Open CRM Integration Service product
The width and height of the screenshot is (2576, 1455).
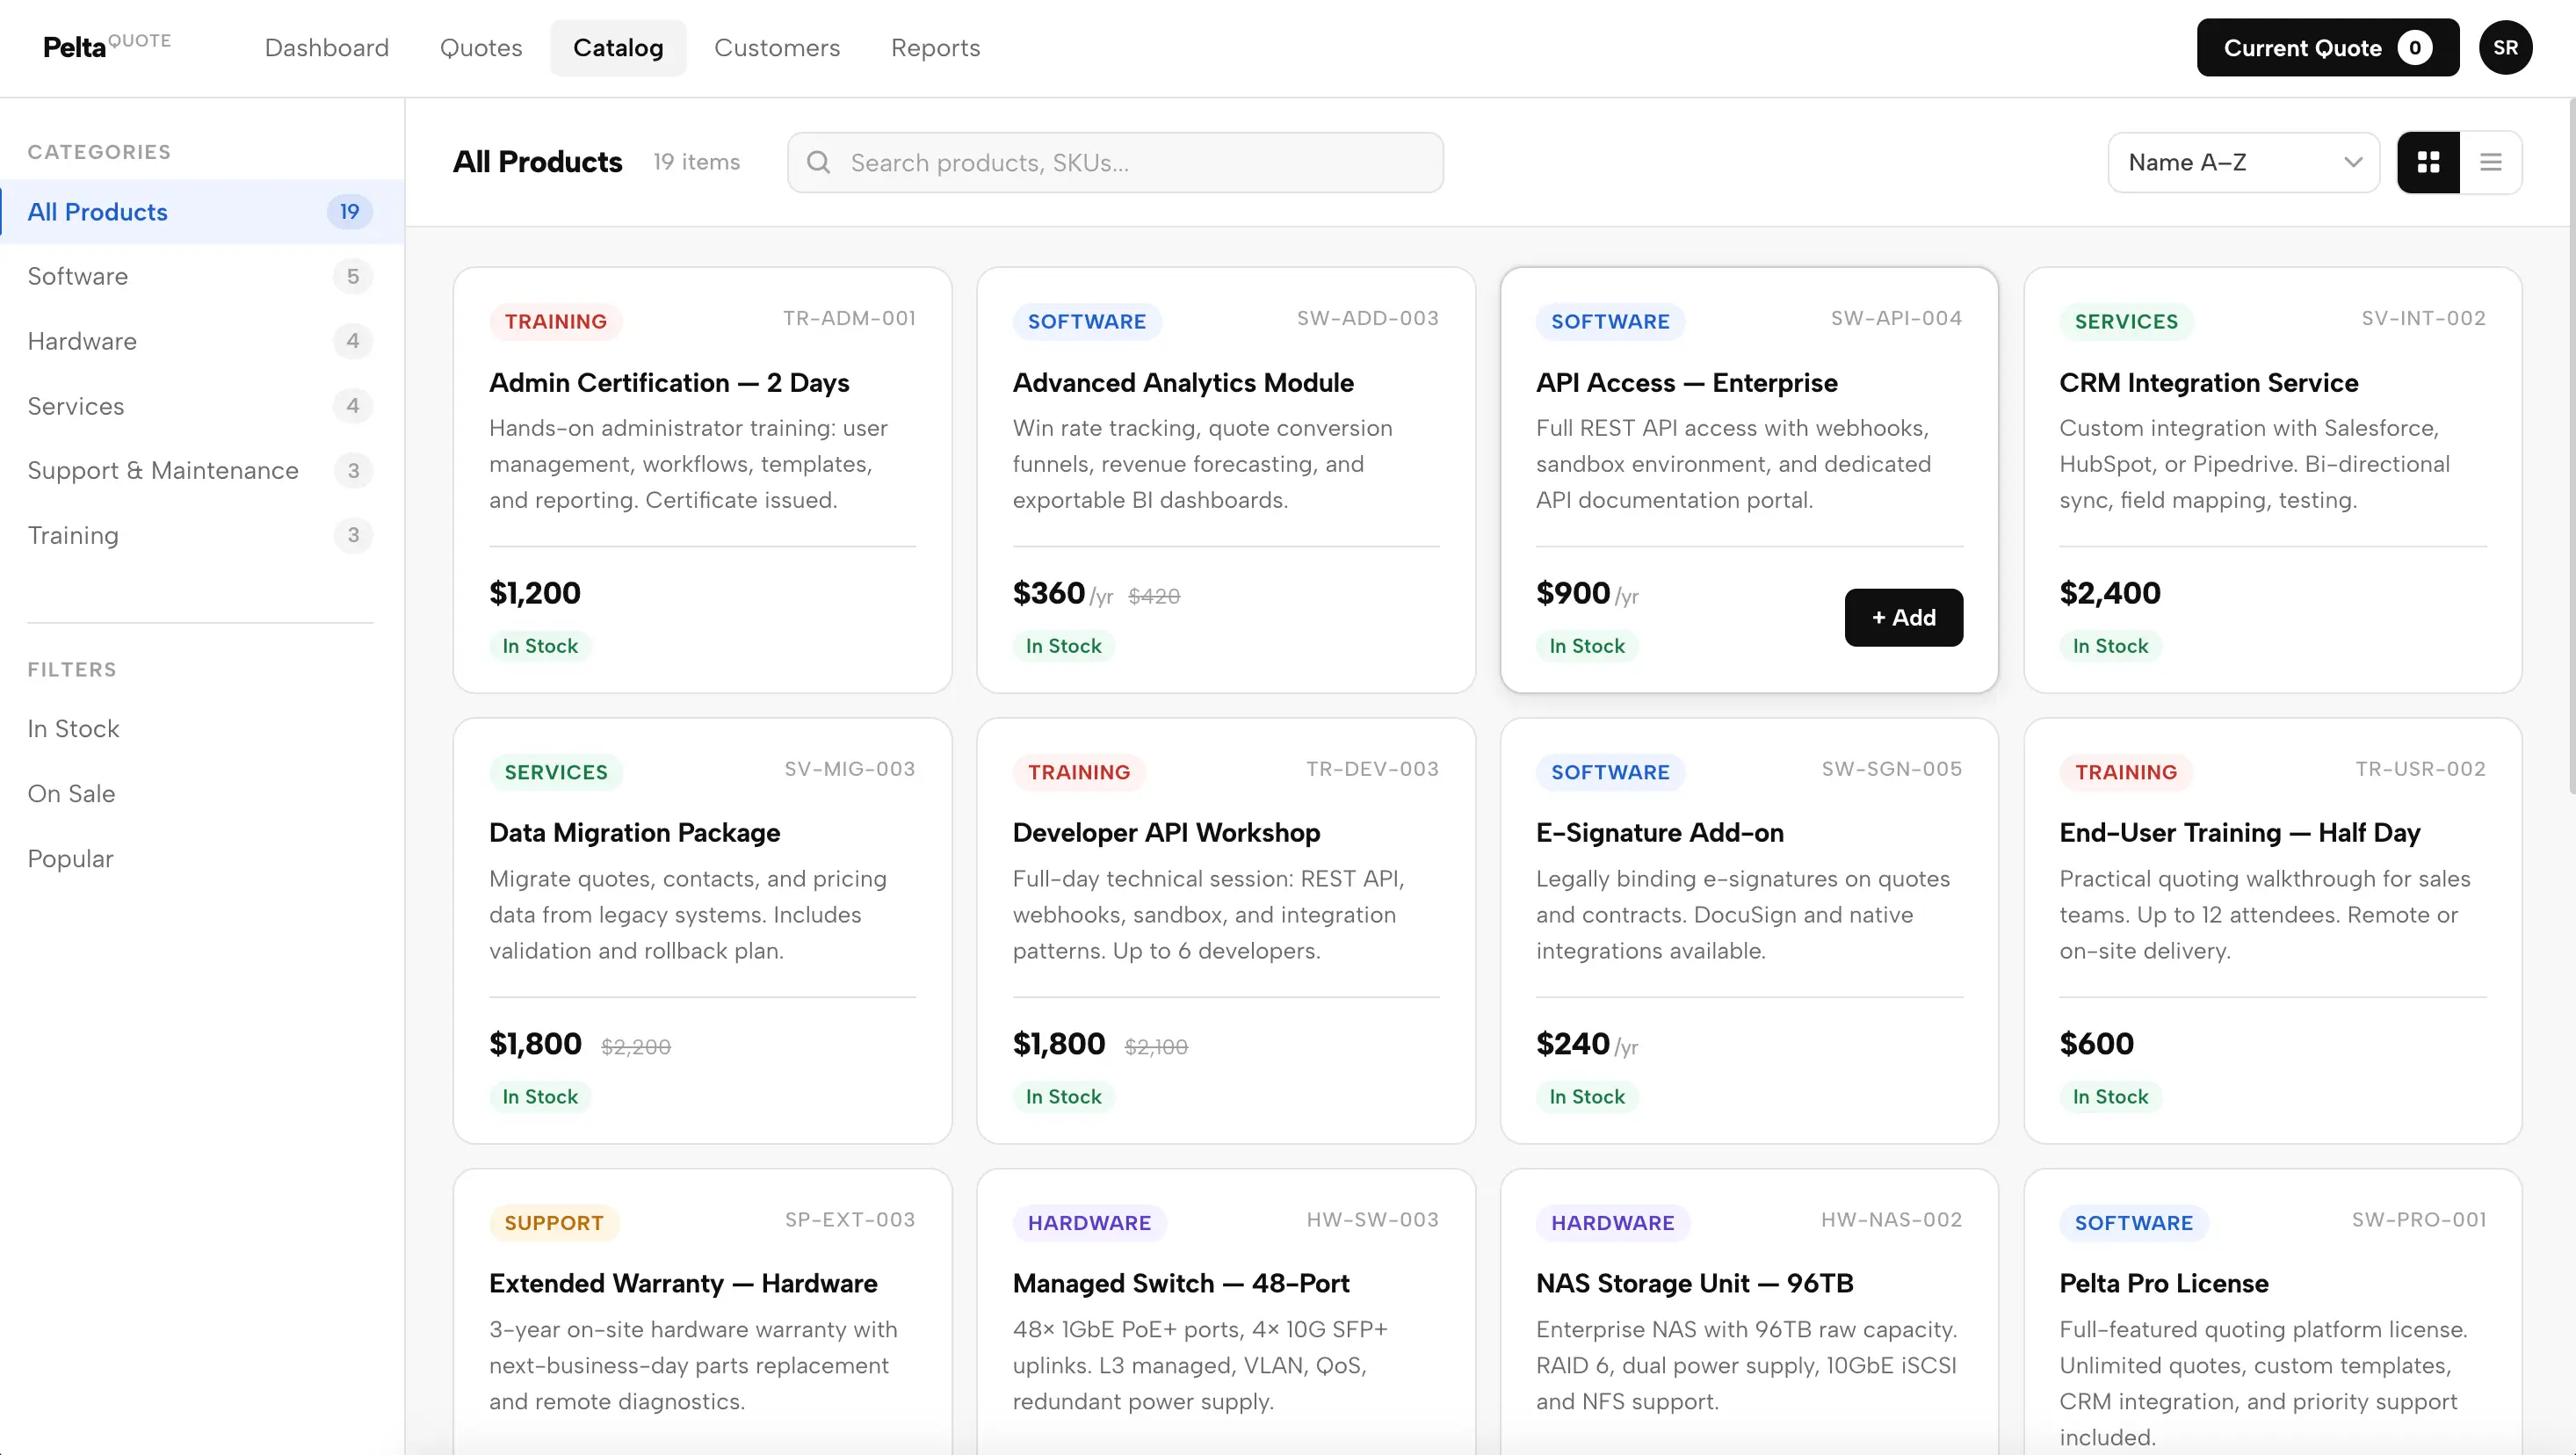point(2272,480)
